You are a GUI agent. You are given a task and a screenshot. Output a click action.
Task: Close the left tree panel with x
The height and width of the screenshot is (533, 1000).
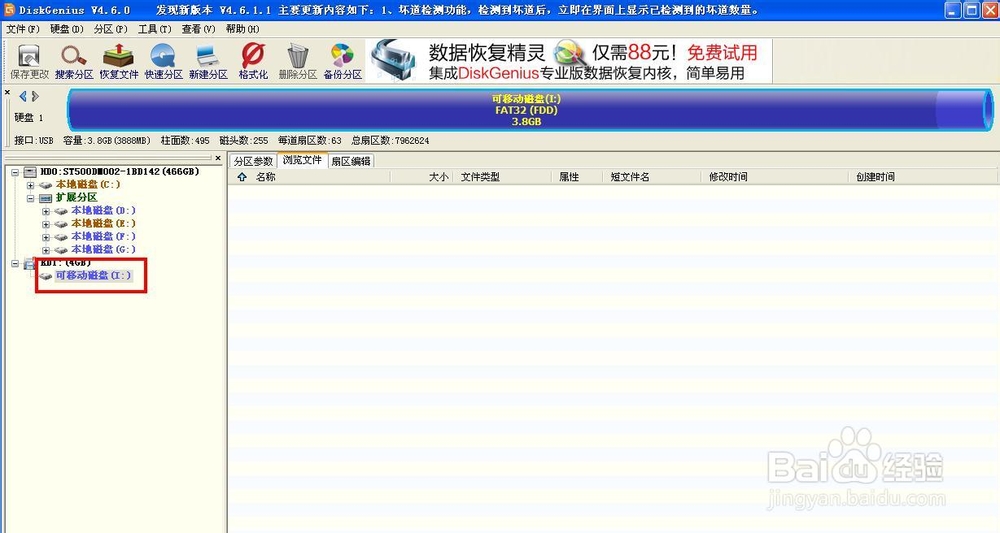click(218, 157)
